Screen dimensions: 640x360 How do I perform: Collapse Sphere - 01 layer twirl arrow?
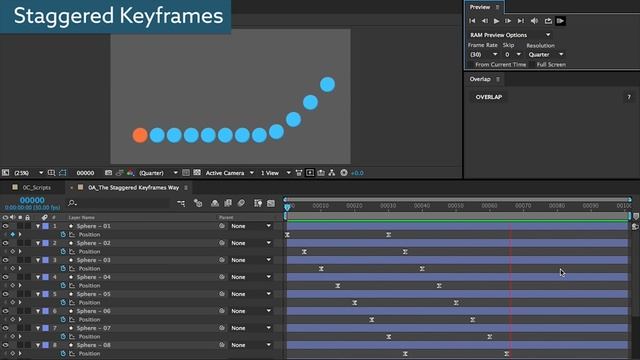pyautogui.click(x=38, y=226)
